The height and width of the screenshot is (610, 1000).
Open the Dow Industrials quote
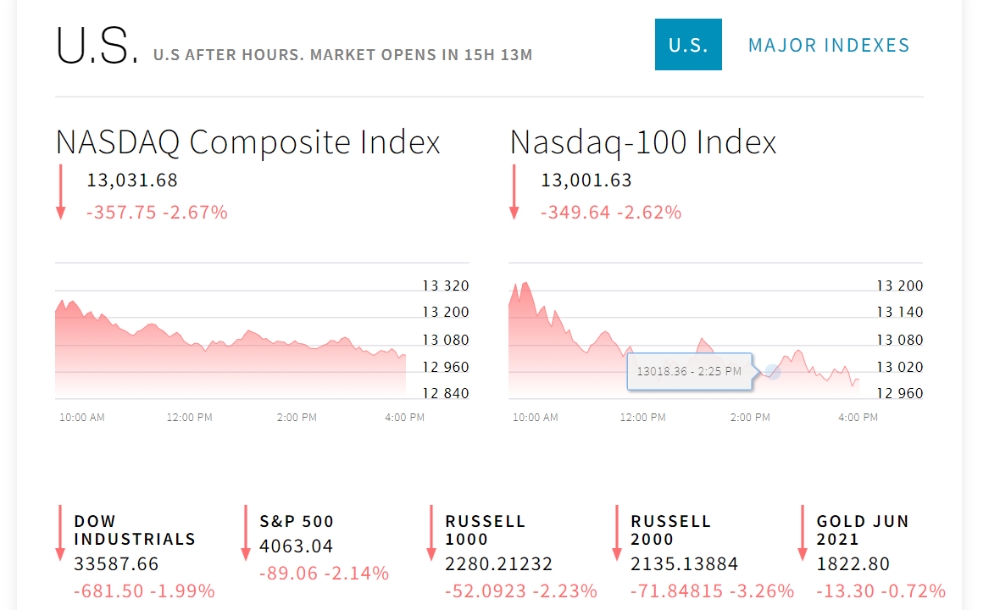click(134, 530)
